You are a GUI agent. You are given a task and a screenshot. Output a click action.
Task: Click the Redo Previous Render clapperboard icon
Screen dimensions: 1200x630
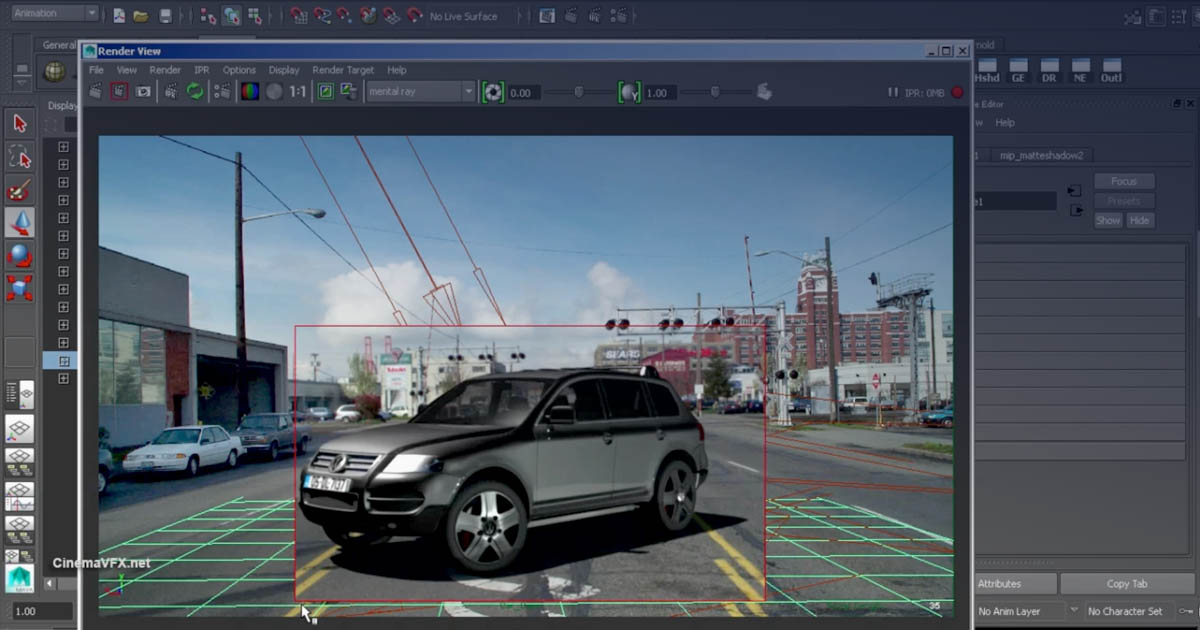pyautogui.click(x=96, y=92)
